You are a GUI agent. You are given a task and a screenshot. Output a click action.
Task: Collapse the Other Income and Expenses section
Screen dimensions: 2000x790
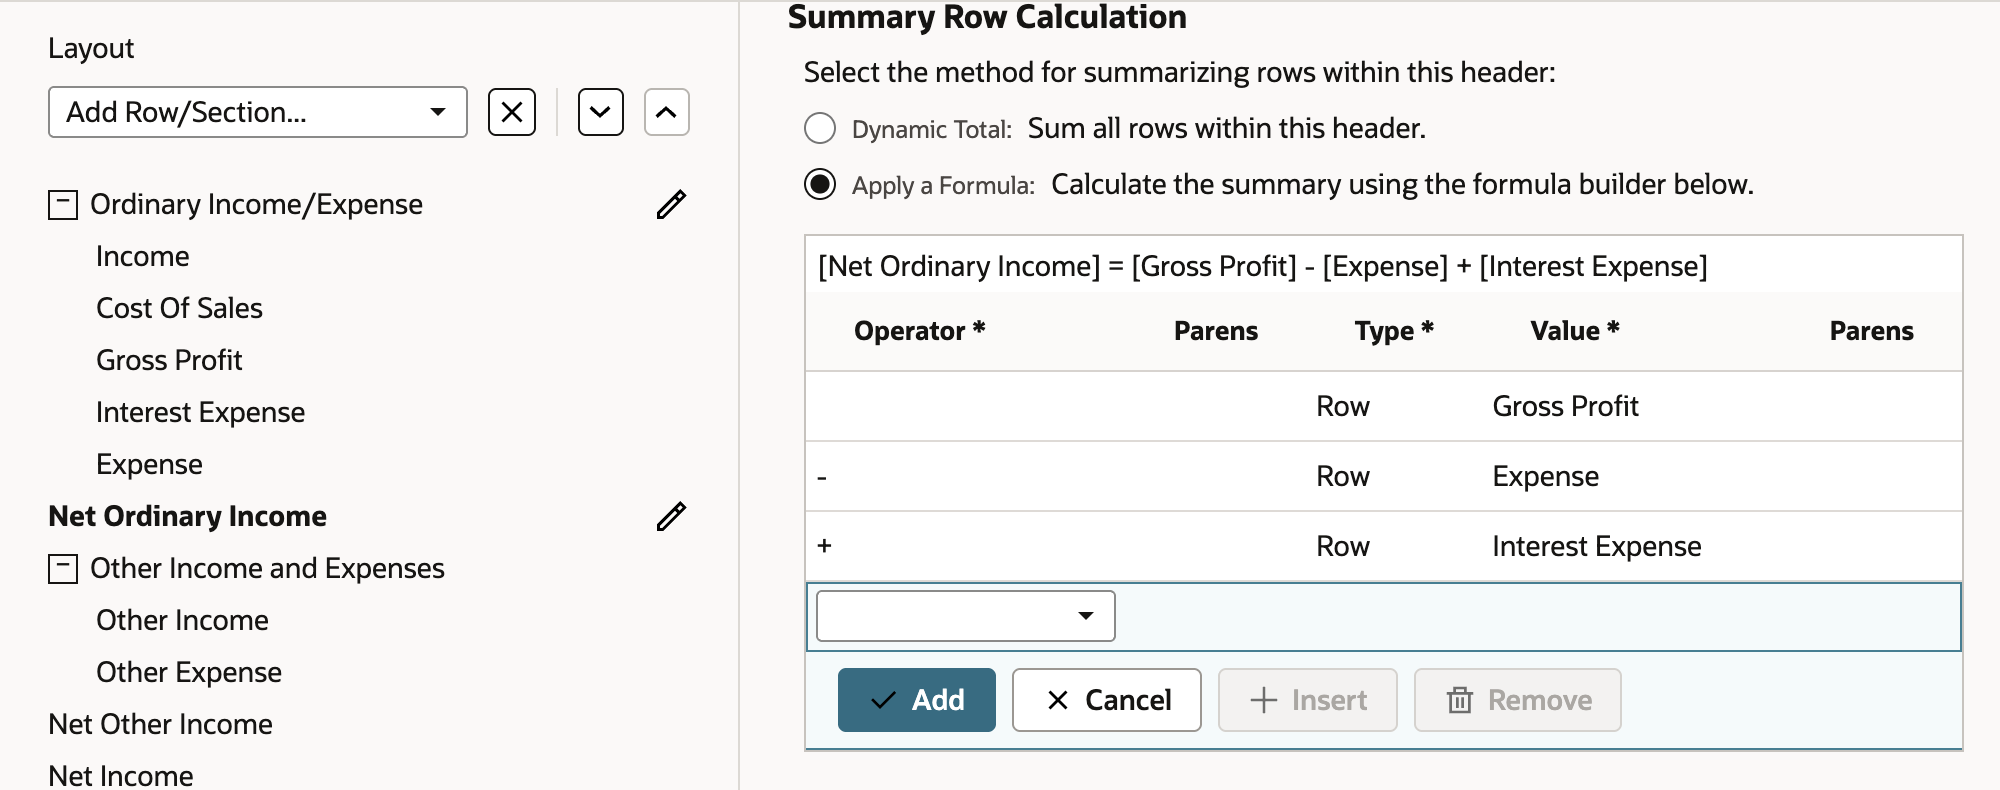pos(63,569)
